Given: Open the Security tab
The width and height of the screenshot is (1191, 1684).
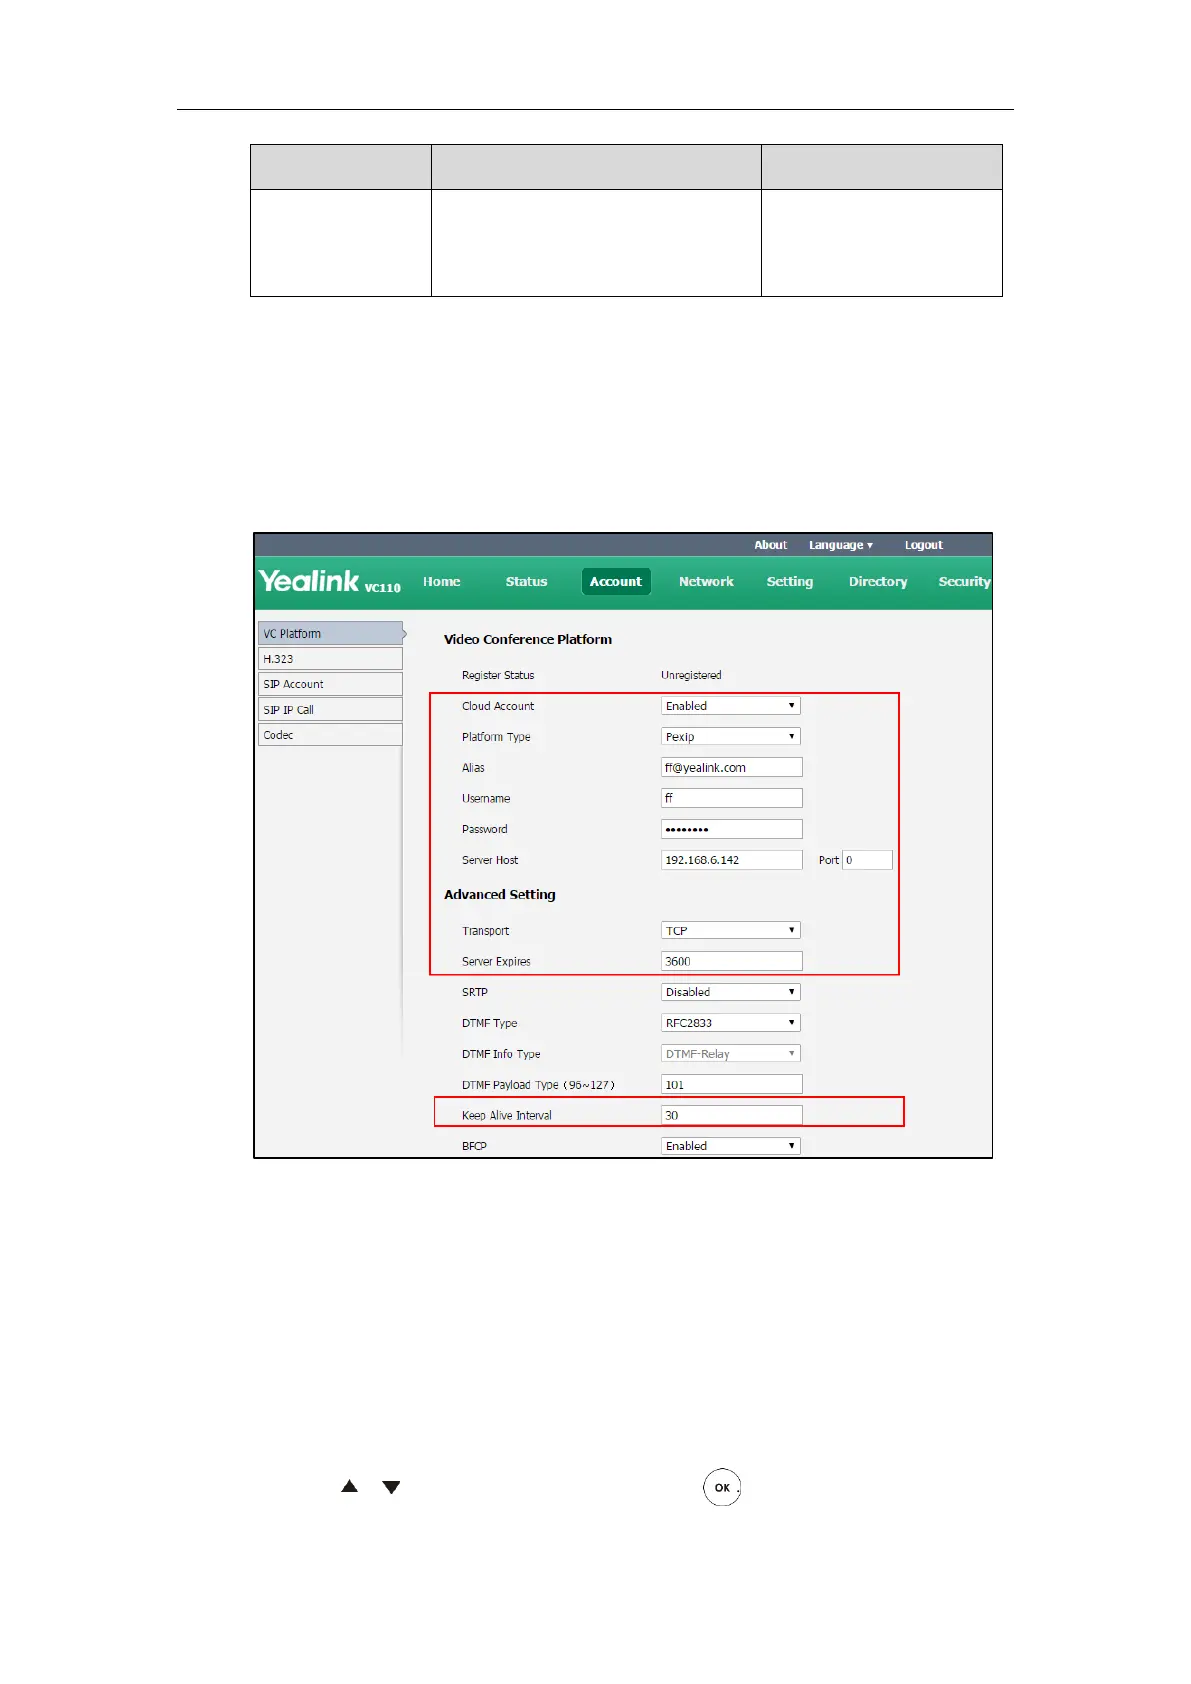Looking at the screenshot, I should 964,582.
